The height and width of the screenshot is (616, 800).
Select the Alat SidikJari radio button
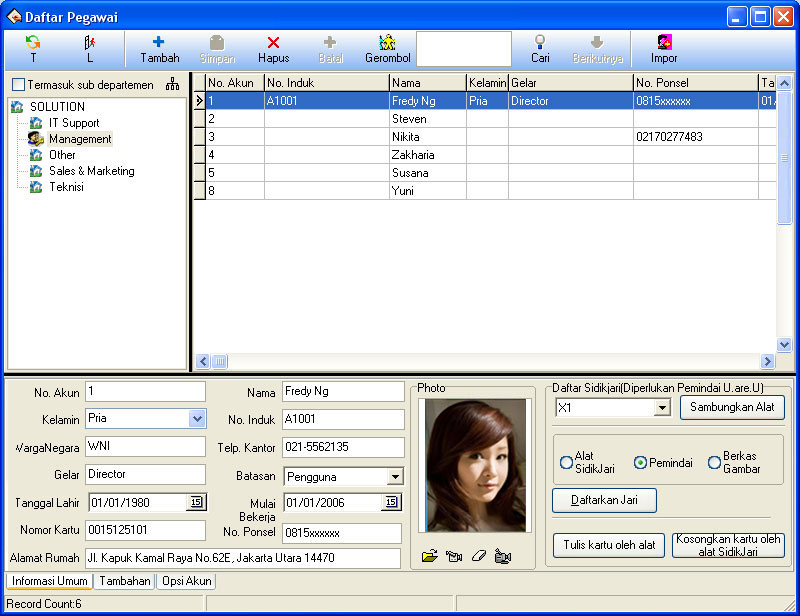click(567, 463)
